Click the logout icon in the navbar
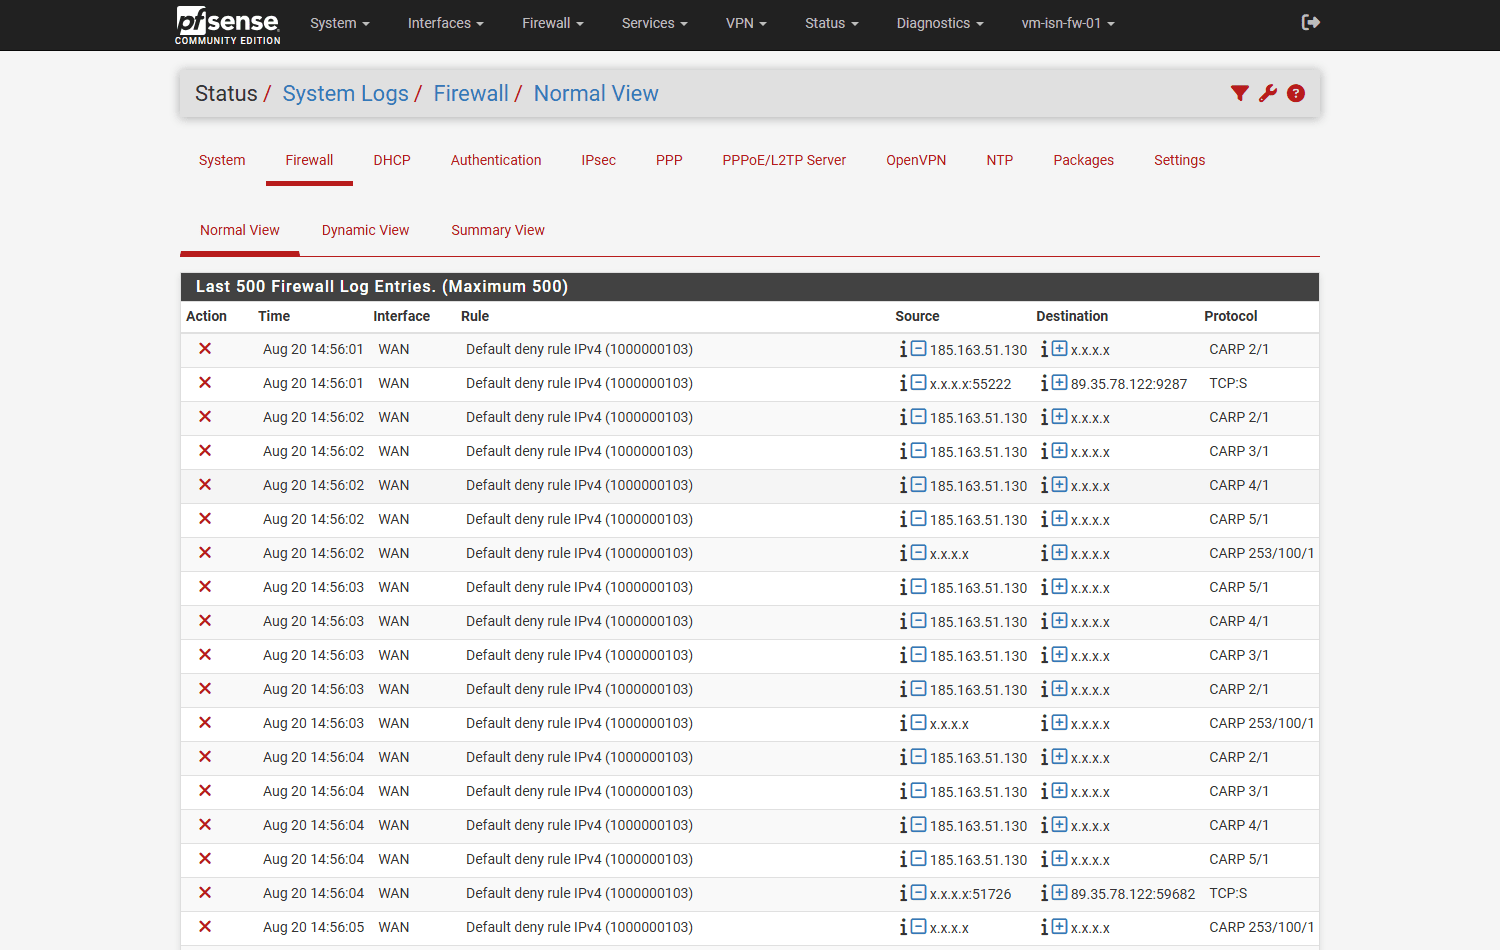This screenshot has height=950, width=1500. pos(1311,22)
